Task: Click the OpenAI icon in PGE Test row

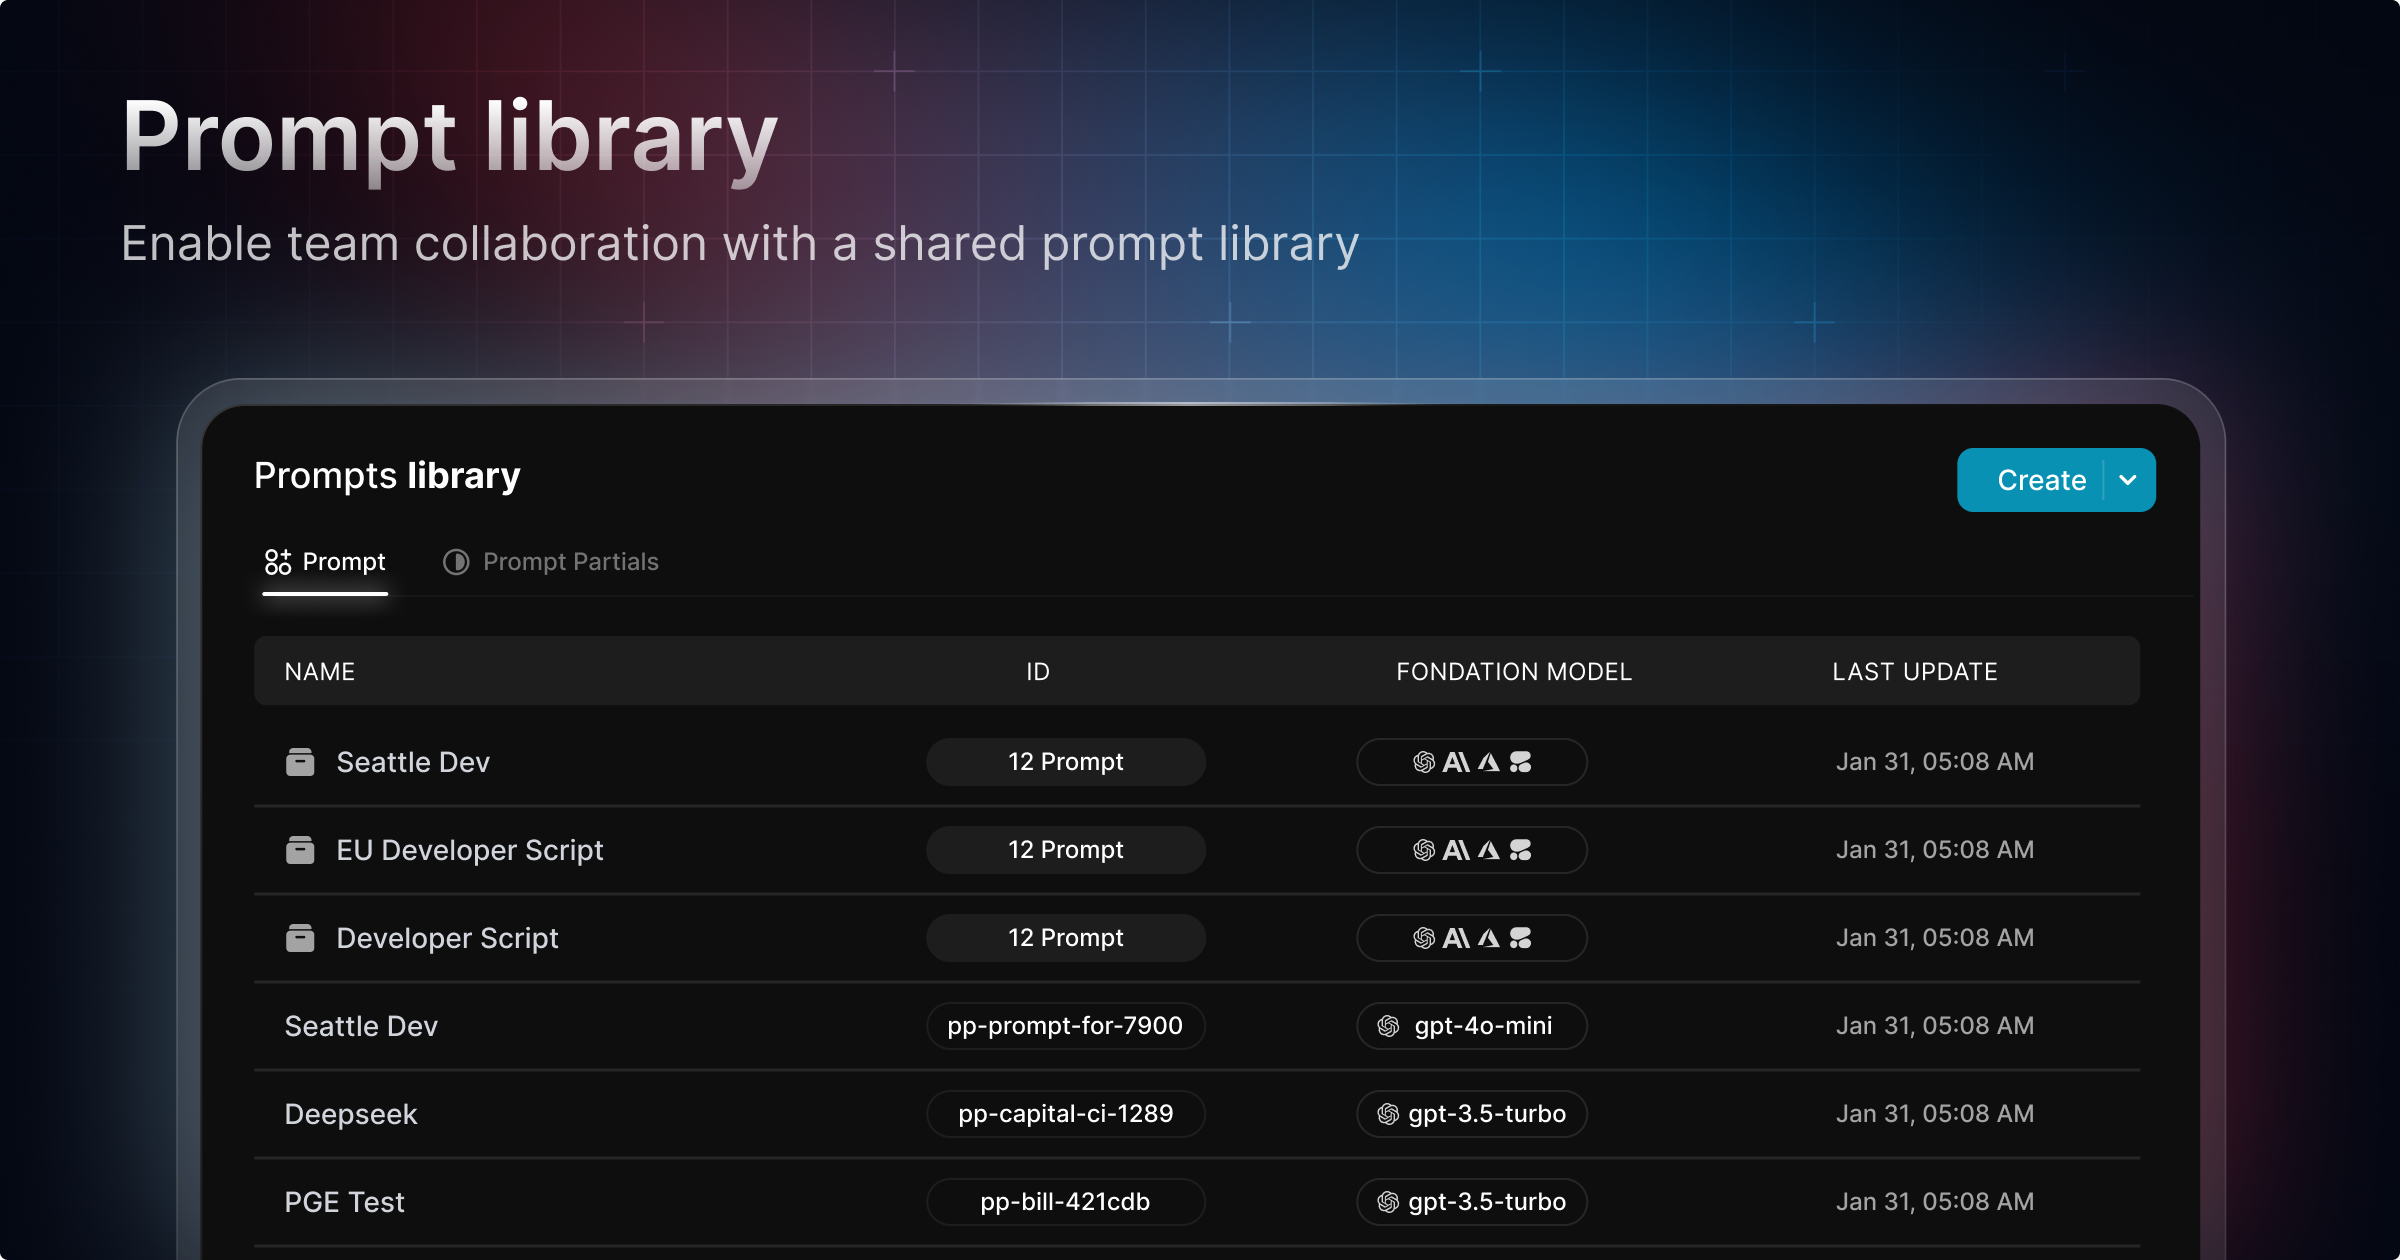Action: click(x=1388, y=1202)
